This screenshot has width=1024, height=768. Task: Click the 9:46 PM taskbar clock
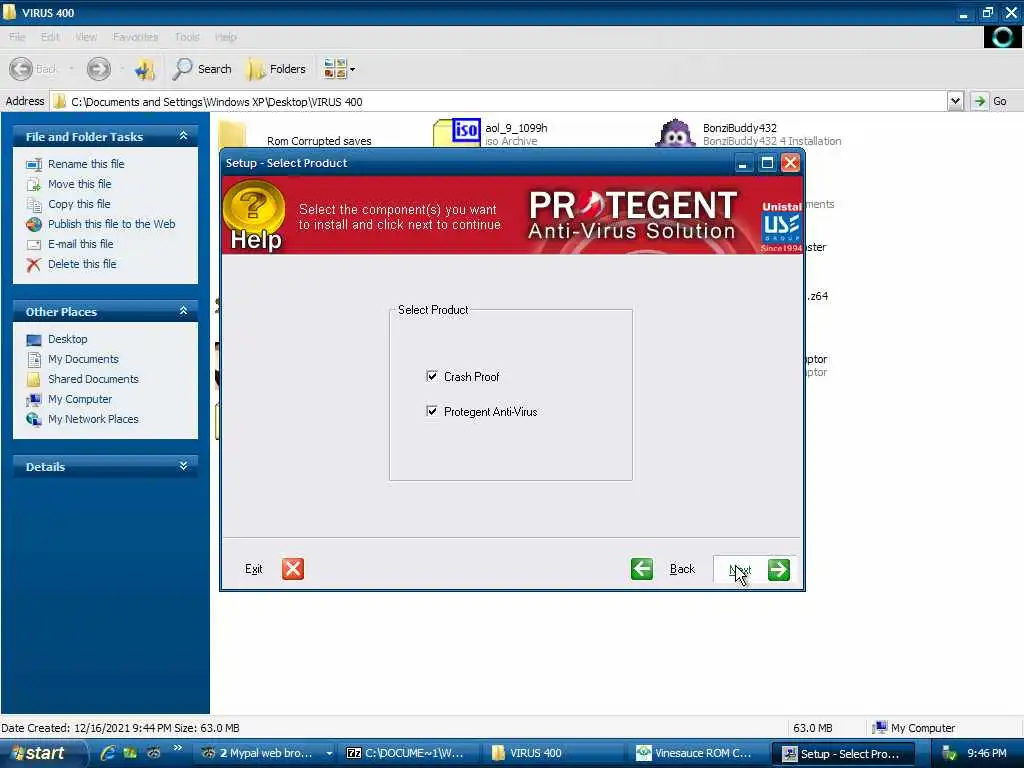click(x=987, y=753)
